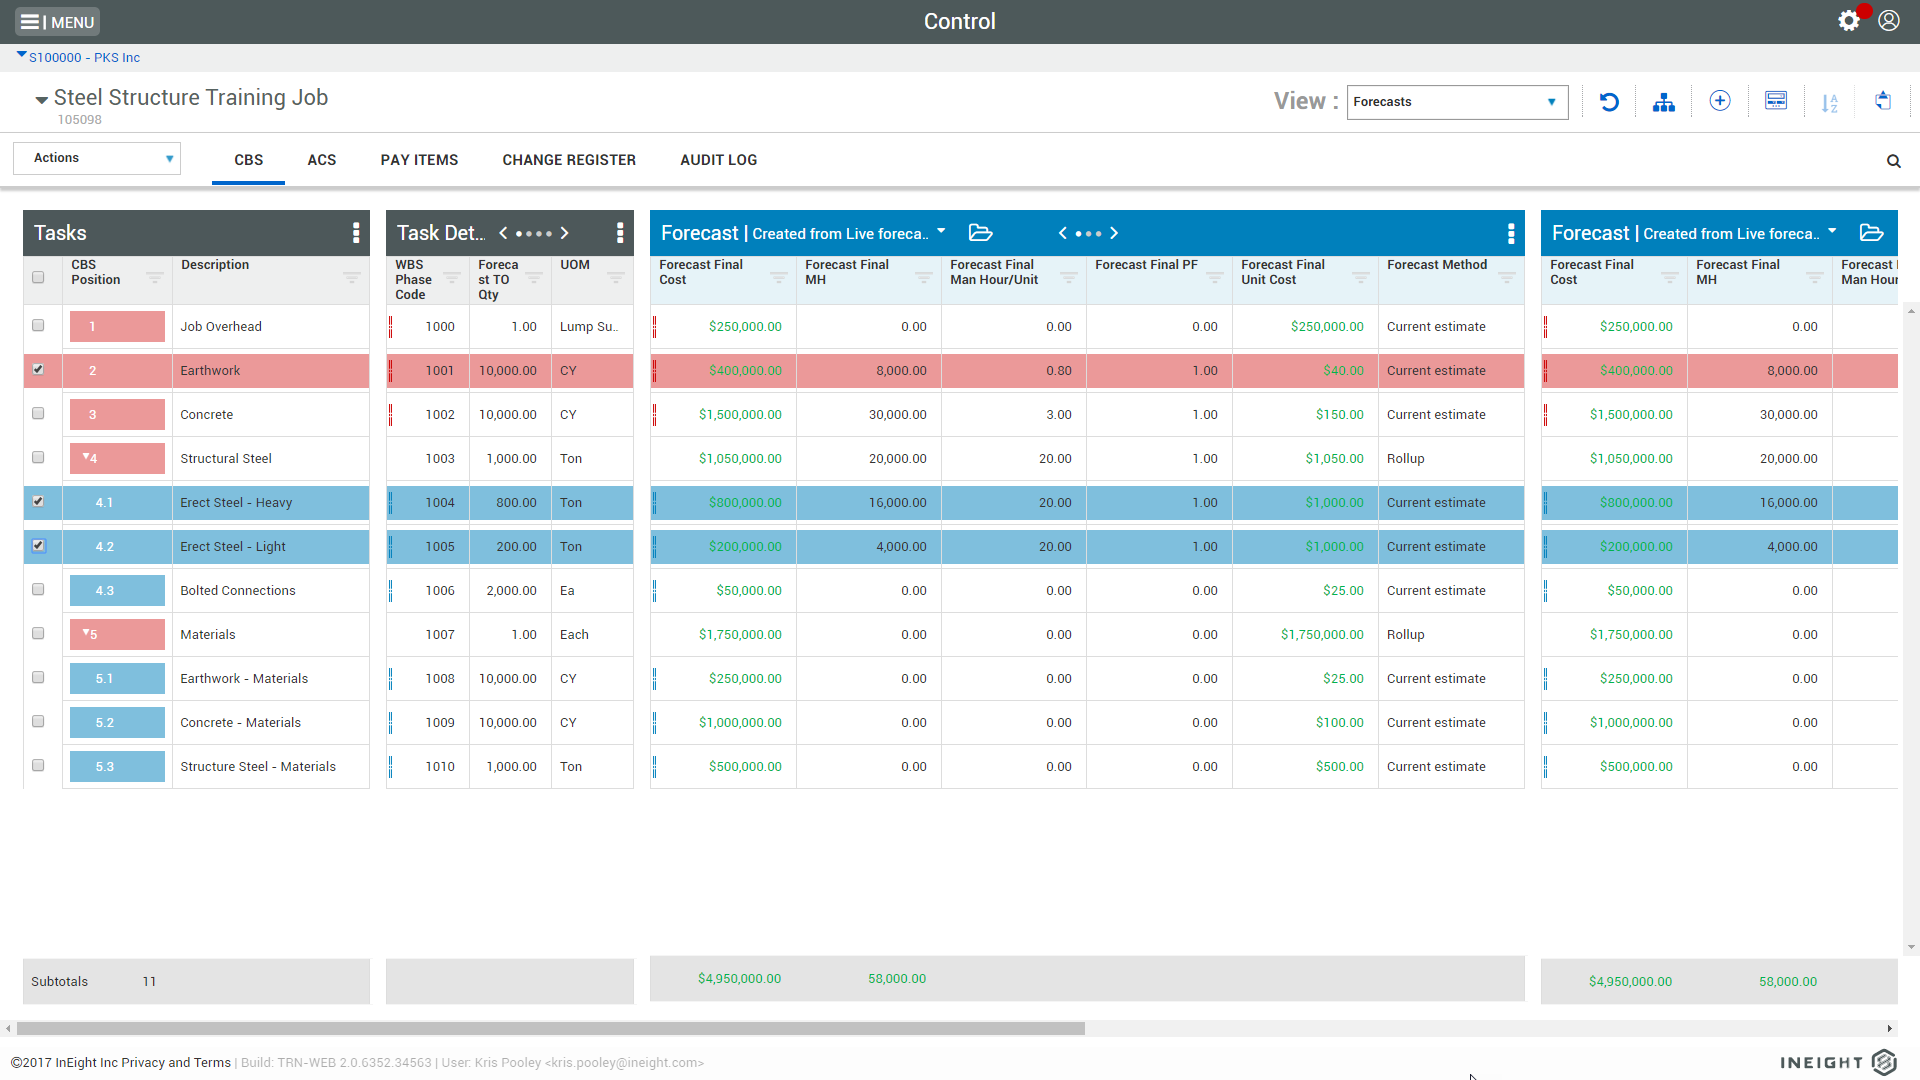The image size is (1920, 1080).
Task: Click the add (plus circle) icon
Action: [1720, 101]
